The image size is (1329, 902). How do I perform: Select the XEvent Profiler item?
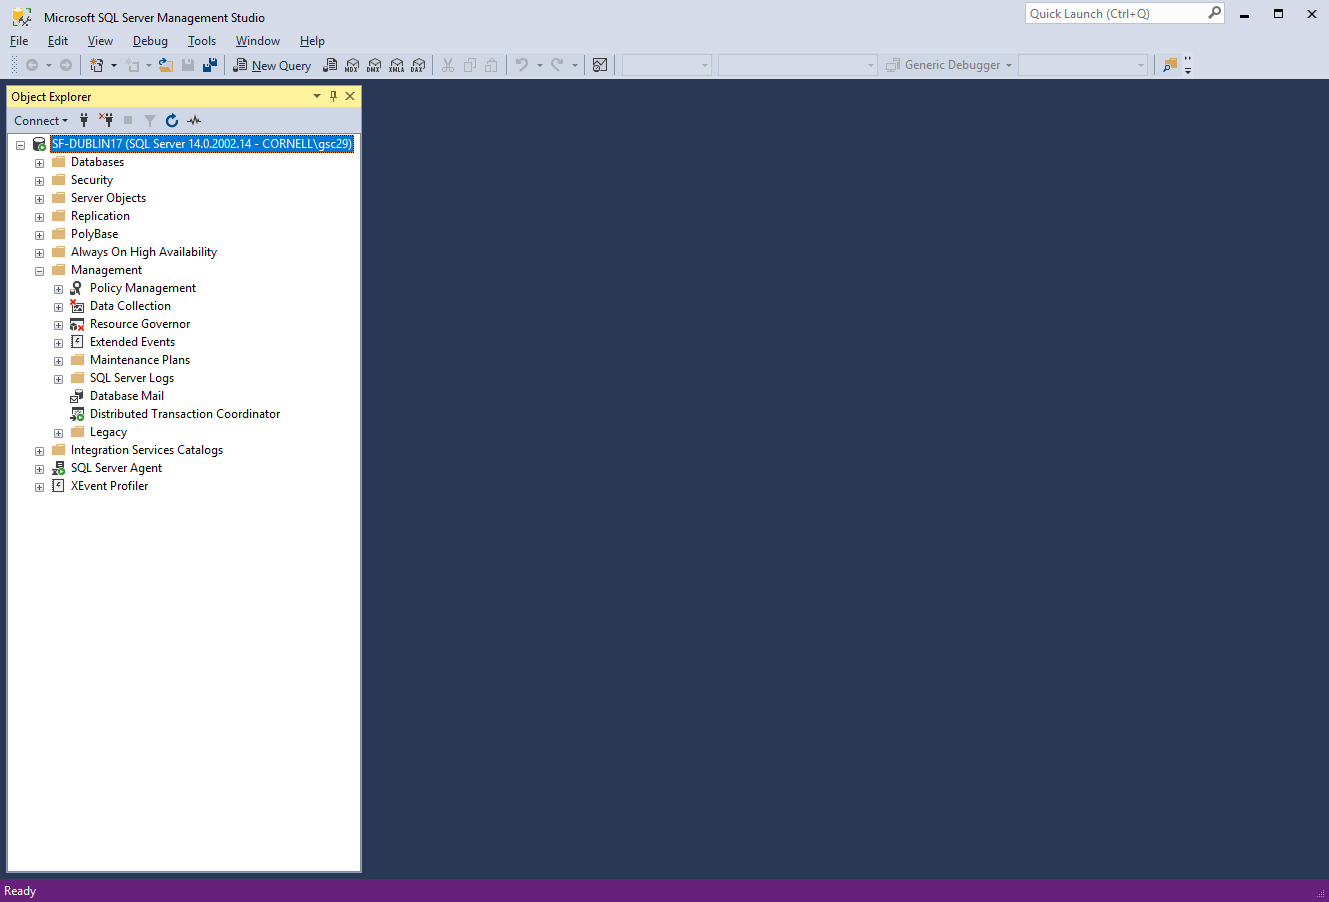tap(109, 486)
